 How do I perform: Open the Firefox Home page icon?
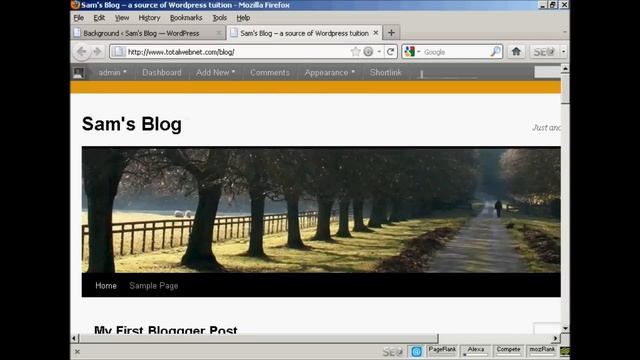(516, 51)
